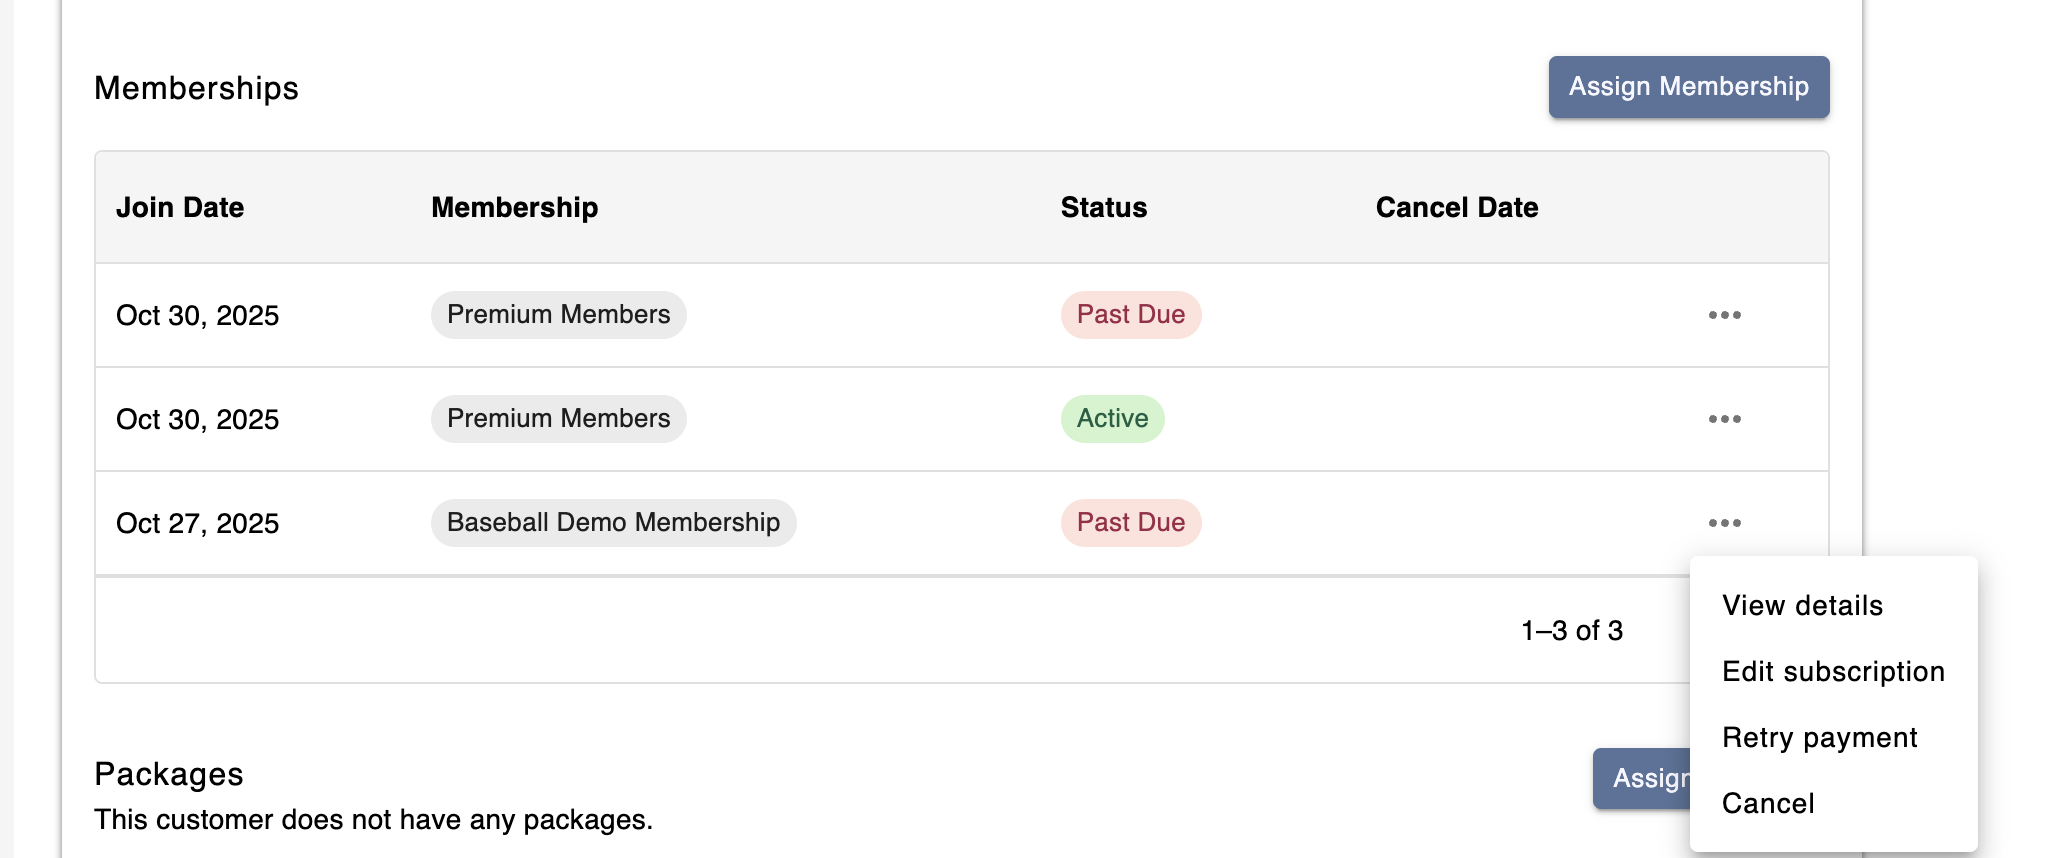Open the three-dot menu for the Past Due Premium Members row
This screenshot has width=2054, height=858.
[x=1724, y=315]
